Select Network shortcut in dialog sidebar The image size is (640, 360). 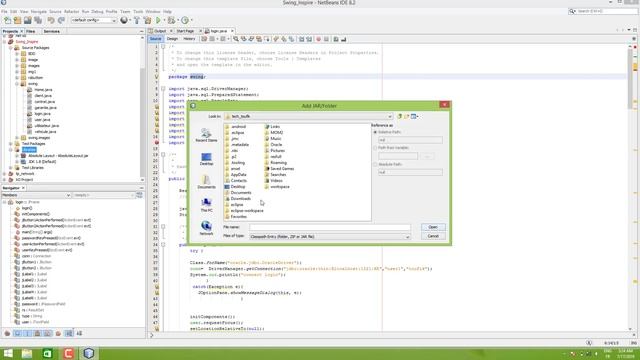(x=206, y=229)
